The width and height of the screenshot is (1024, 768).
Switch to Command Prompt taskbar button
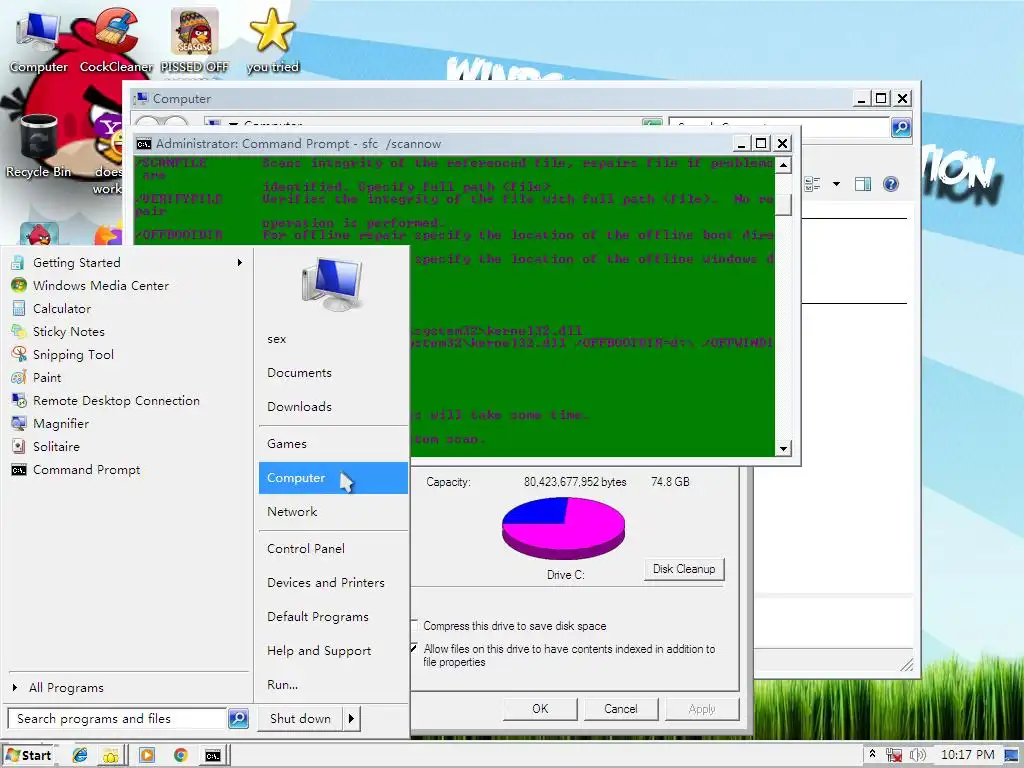click(x=213, y=756)
